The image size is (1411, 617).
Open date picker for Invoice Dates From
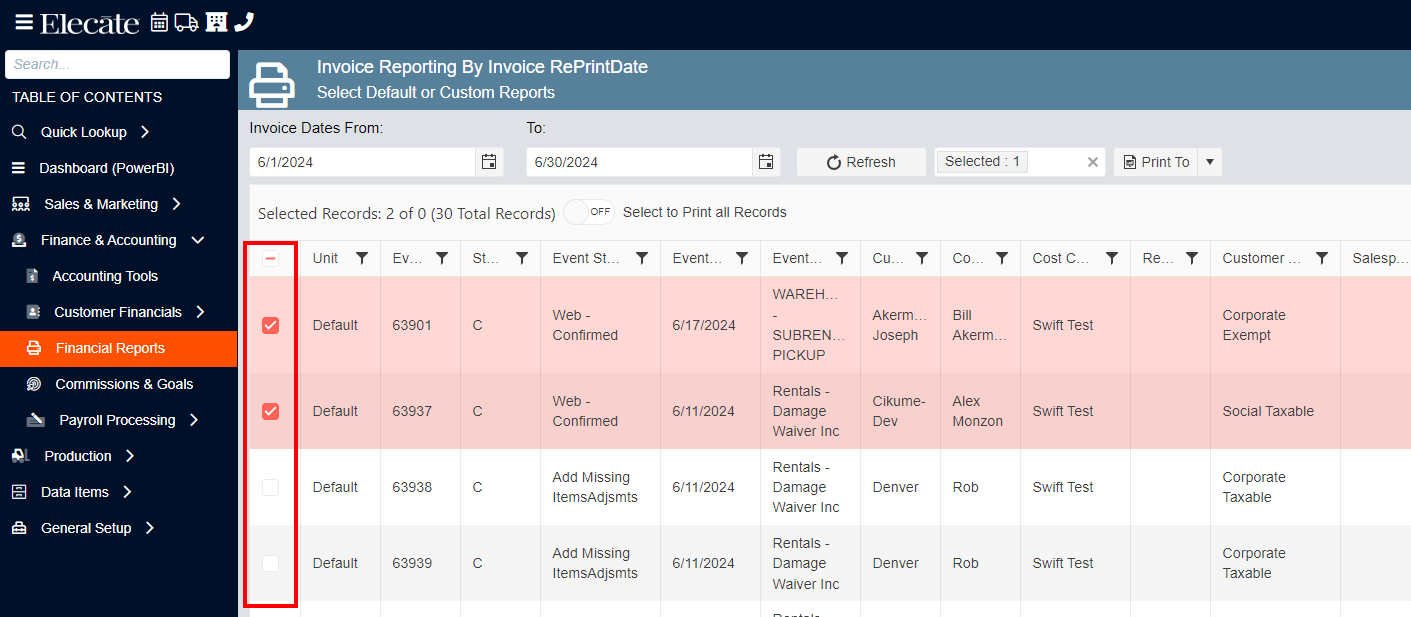tap(489, 162)
